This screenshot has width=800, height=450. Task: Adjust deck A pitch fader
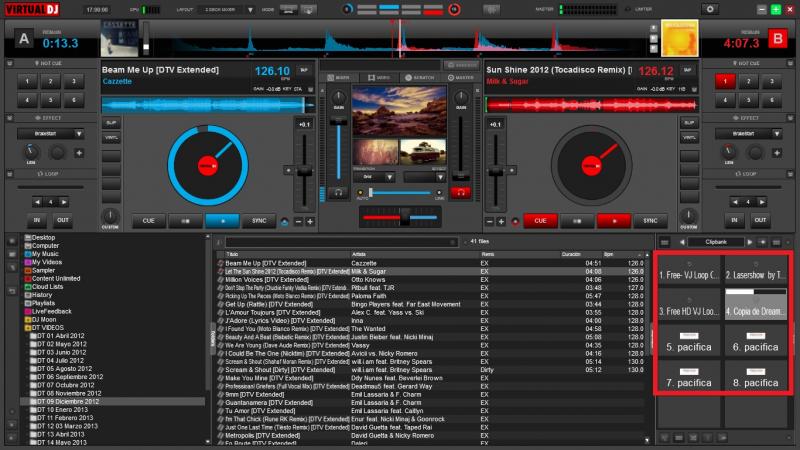click(304, 172)
